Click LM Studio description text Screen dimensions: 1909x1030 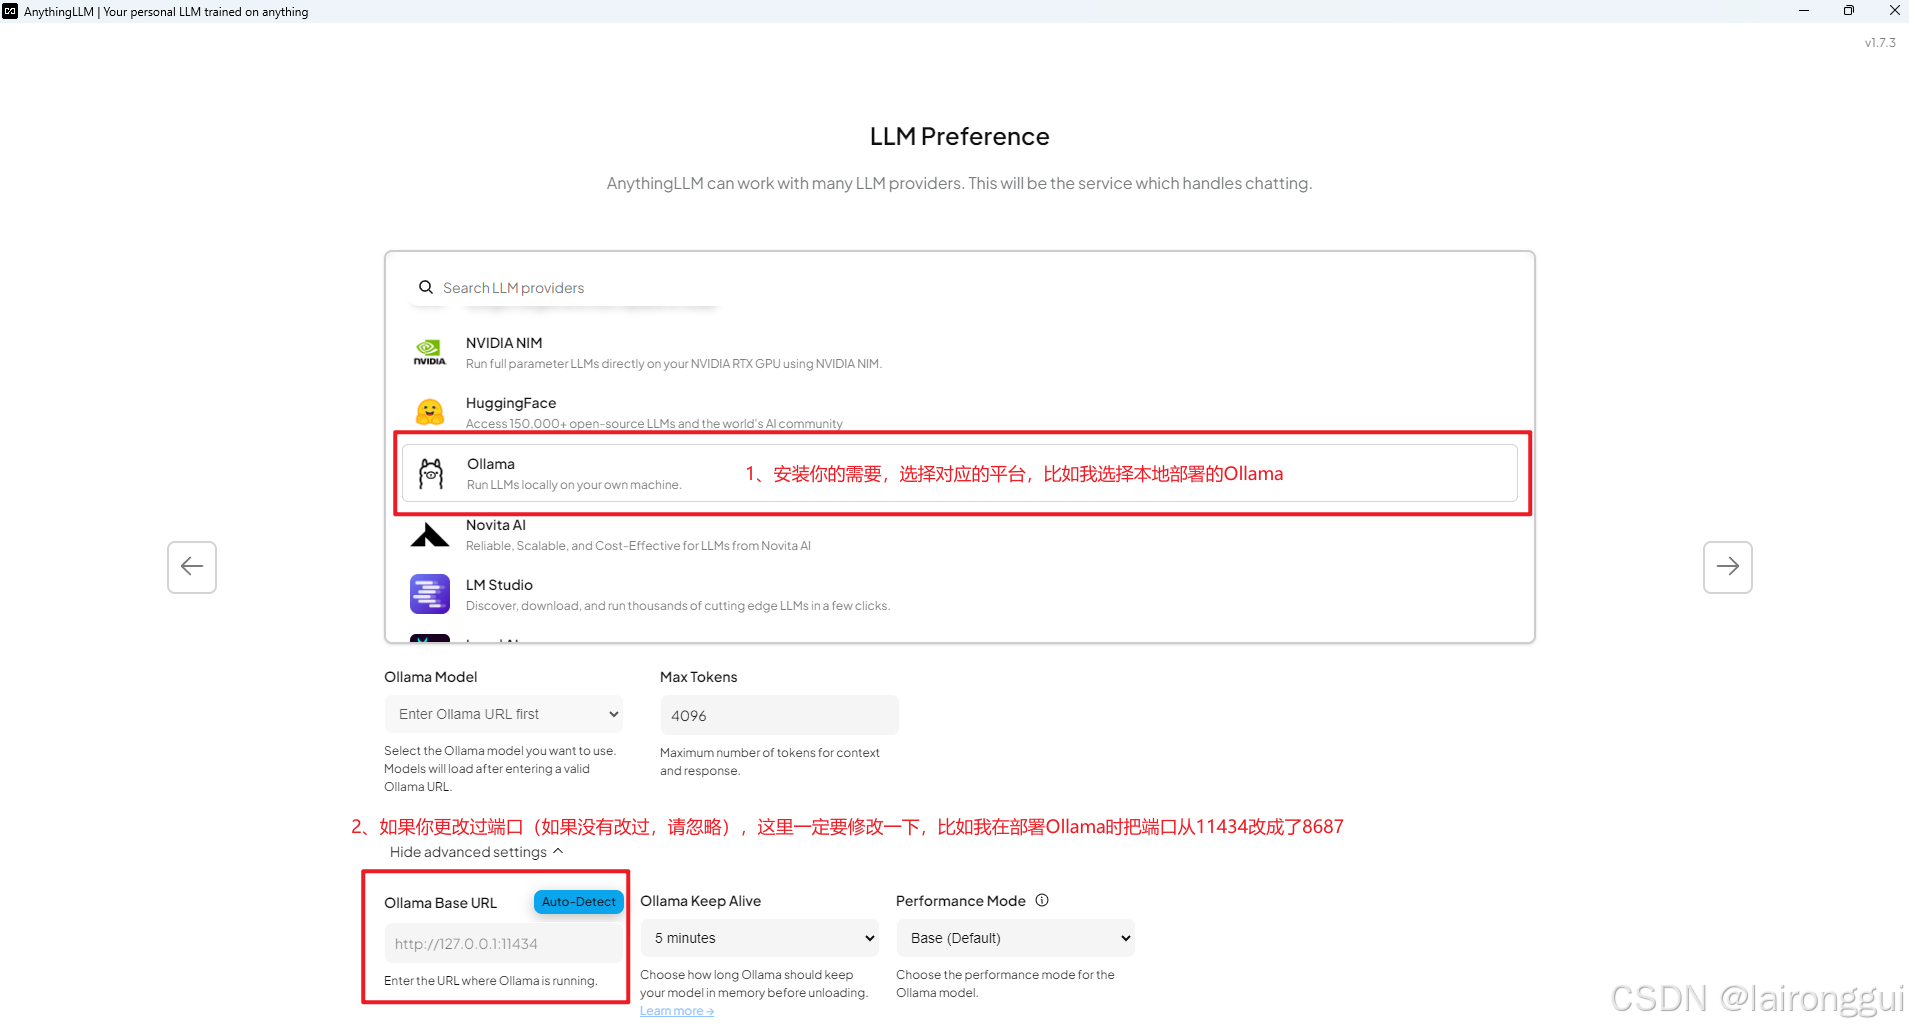click(678, 606)
